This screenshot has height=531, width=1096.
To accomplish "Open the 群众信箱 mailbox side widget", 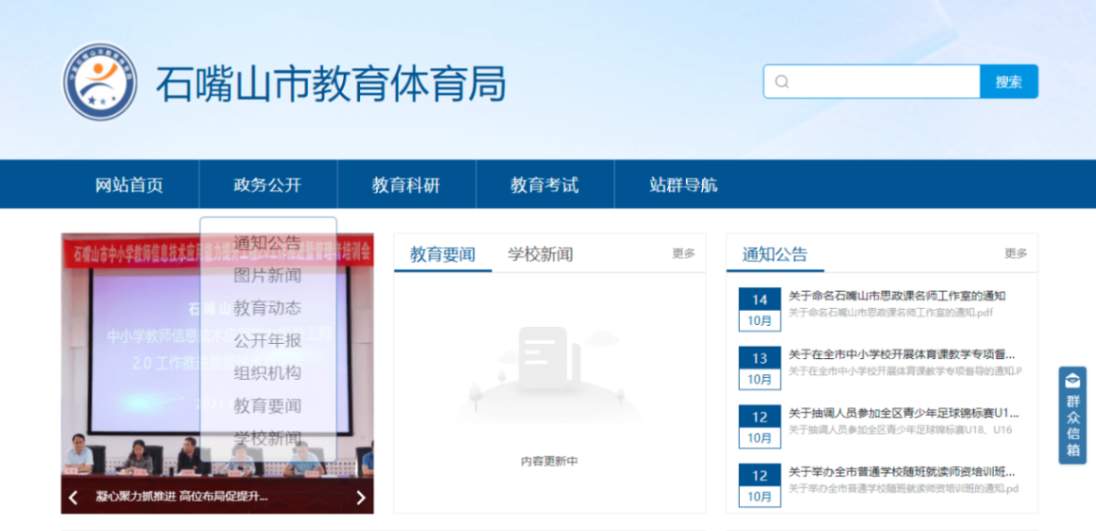I will [1072, 415].
